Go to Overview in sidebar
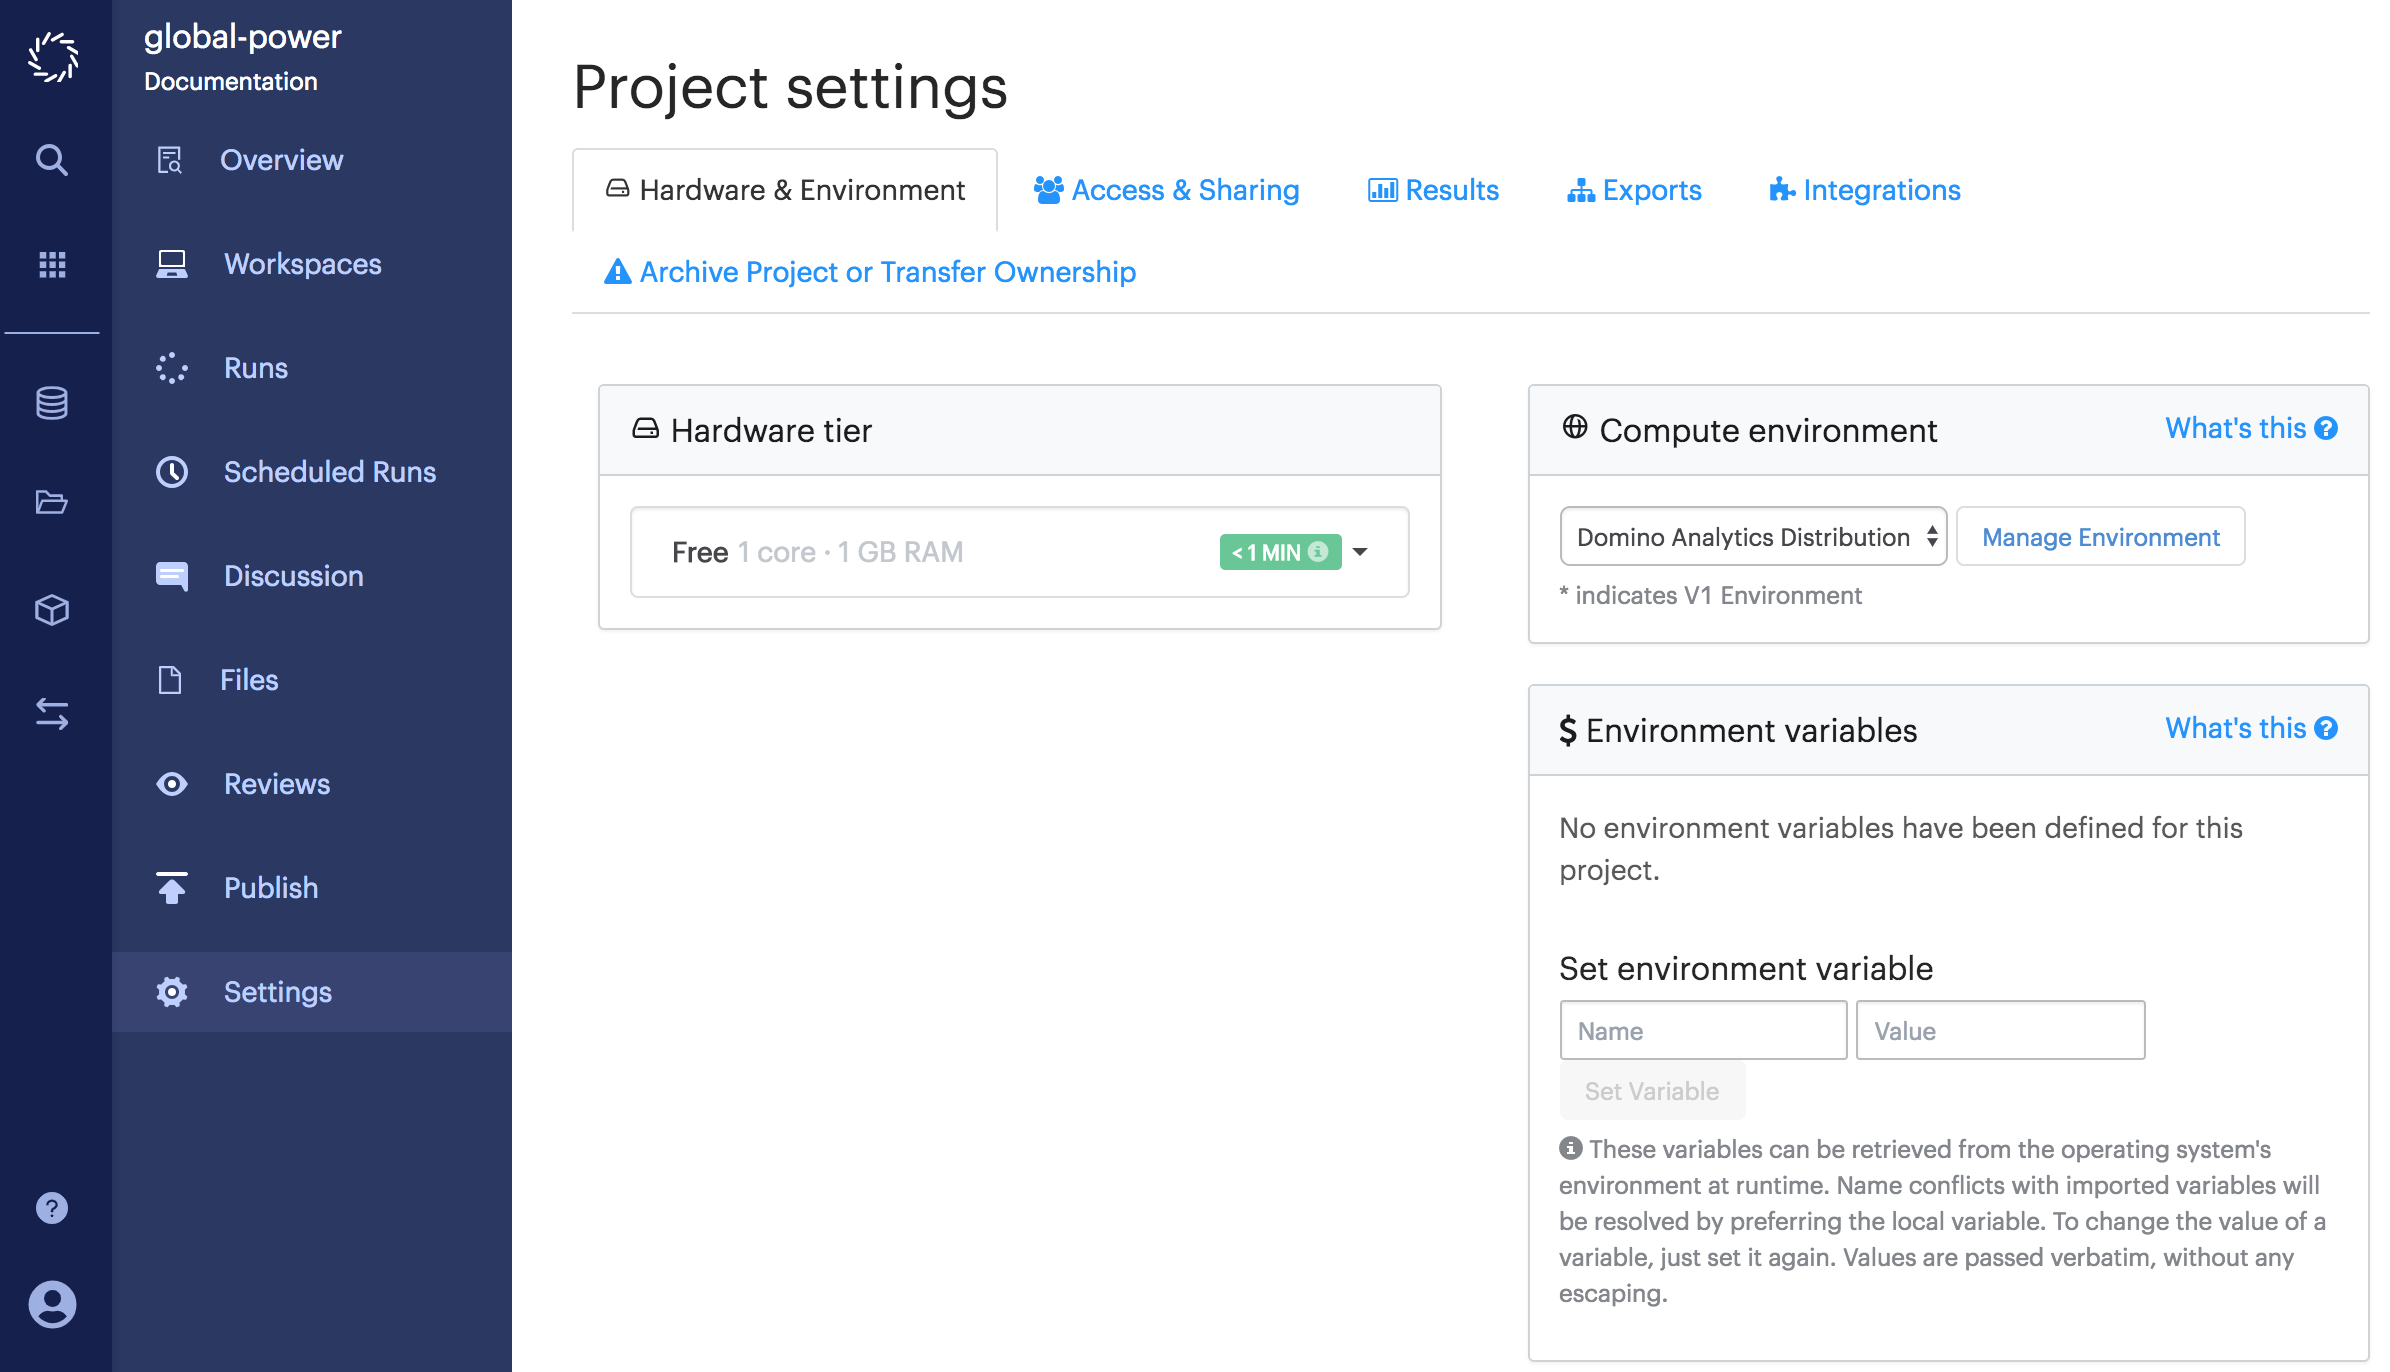 click(282, 160)
